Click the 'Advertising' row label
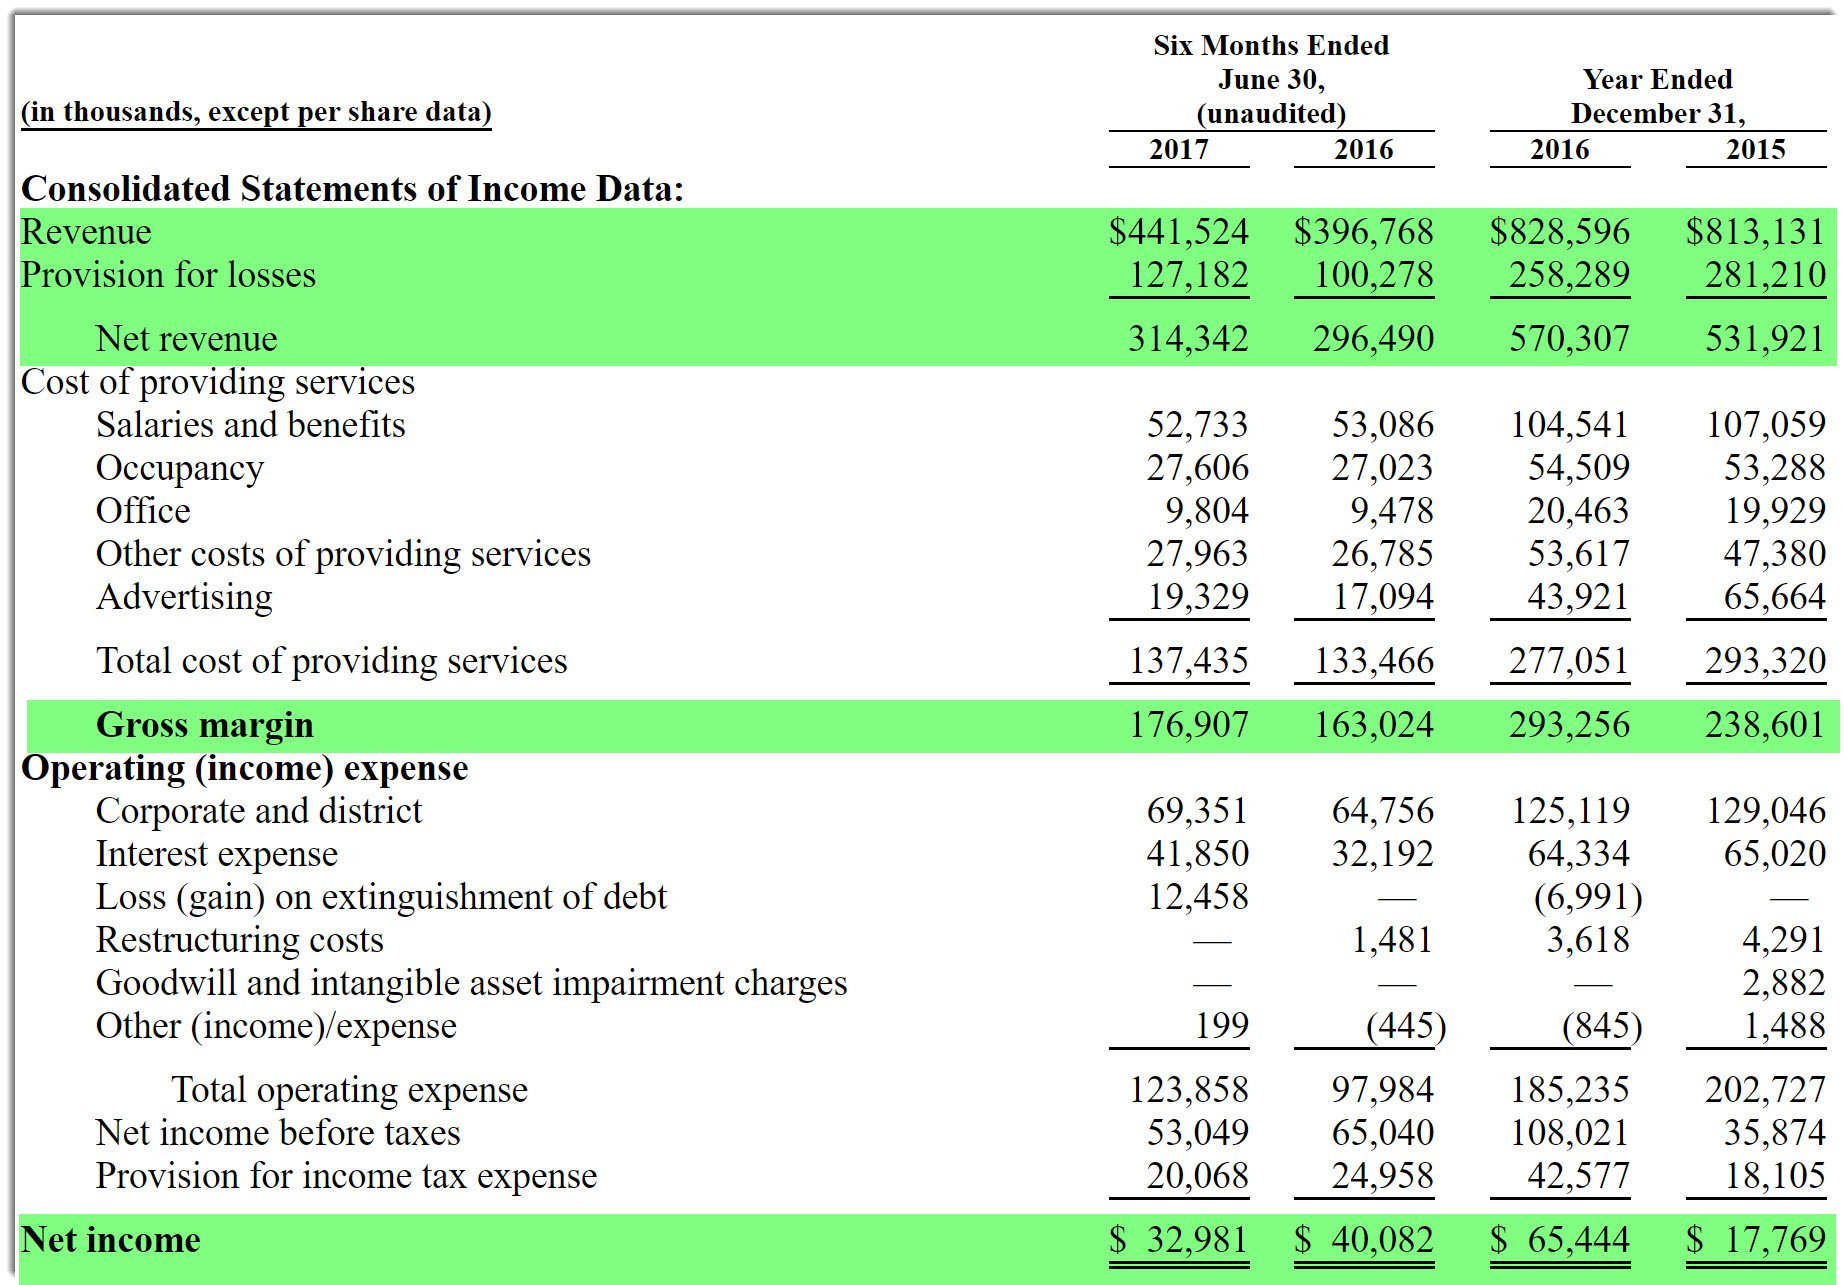The width and height of the screenshot is (1844, 1285). point(184,597)
